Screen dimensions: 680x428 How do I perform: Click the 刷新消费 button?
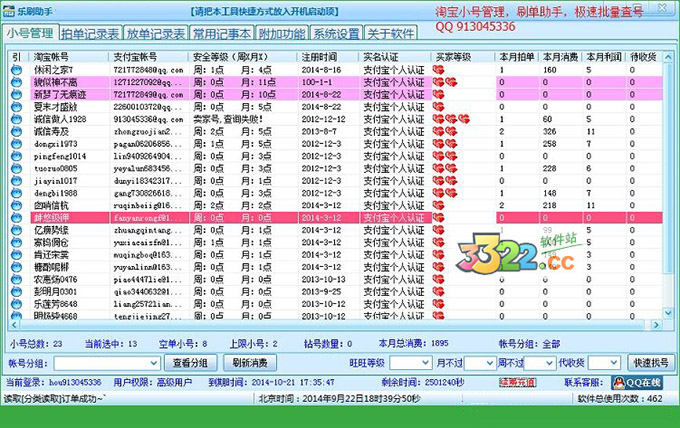tap(250, 363)
